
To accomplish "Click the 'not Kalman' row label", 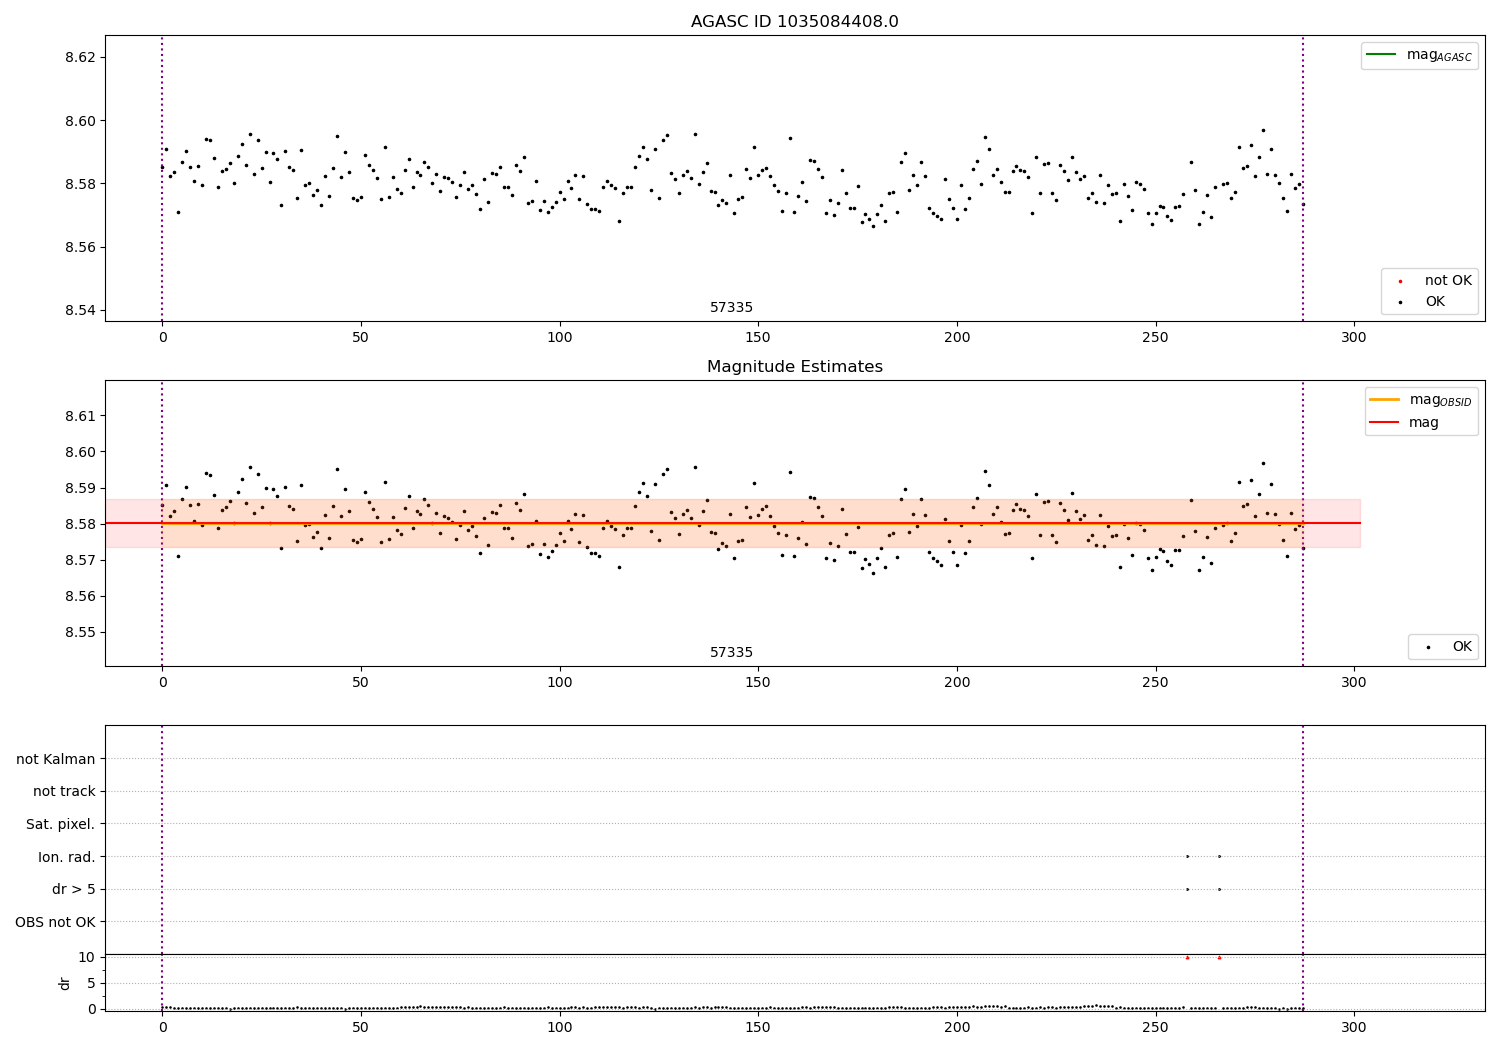I will (x=56, y=760).
